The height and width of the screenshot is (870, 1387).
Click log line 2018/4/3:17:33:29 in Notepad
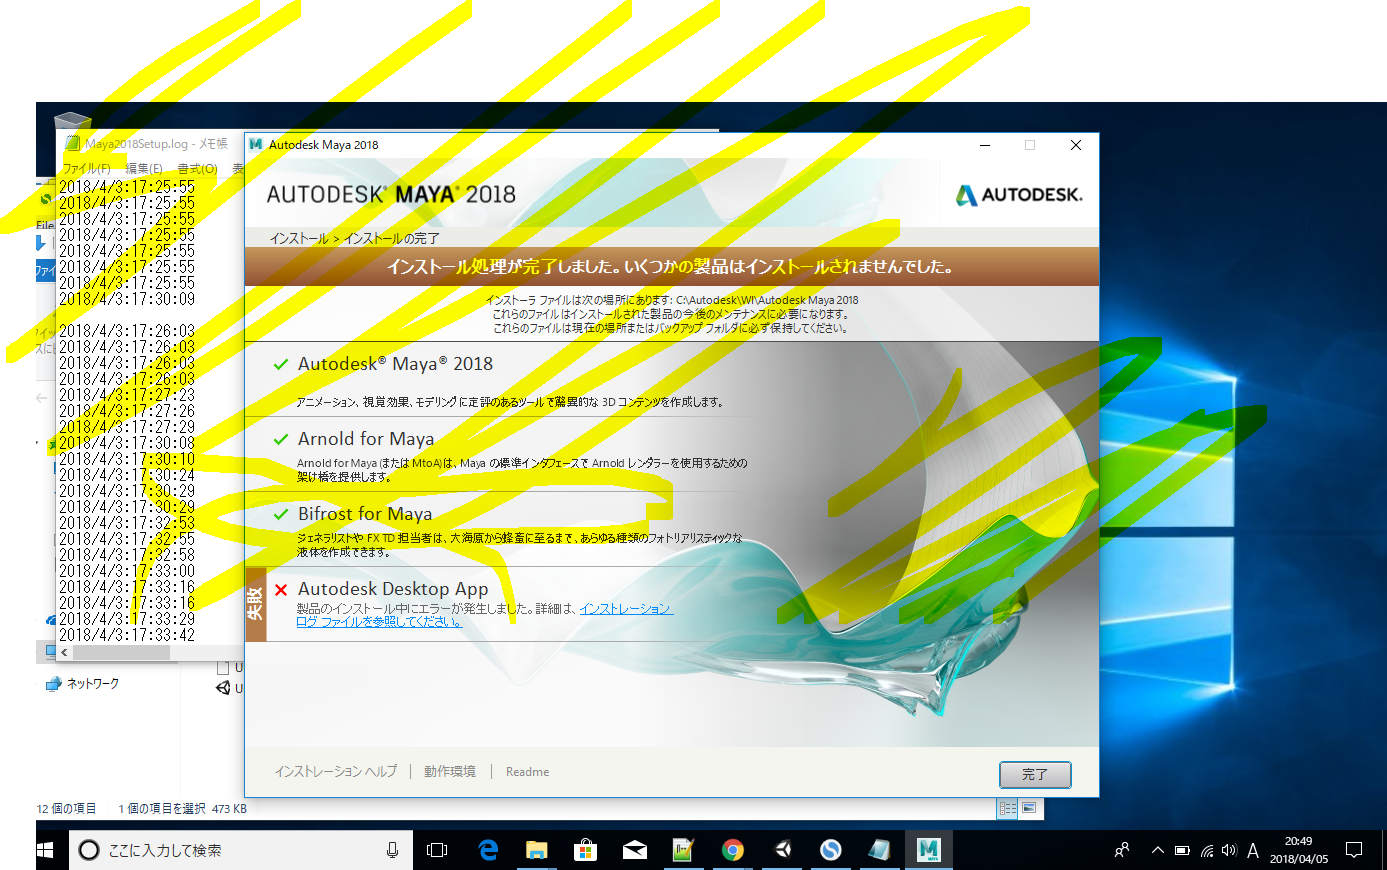[127, 619]
